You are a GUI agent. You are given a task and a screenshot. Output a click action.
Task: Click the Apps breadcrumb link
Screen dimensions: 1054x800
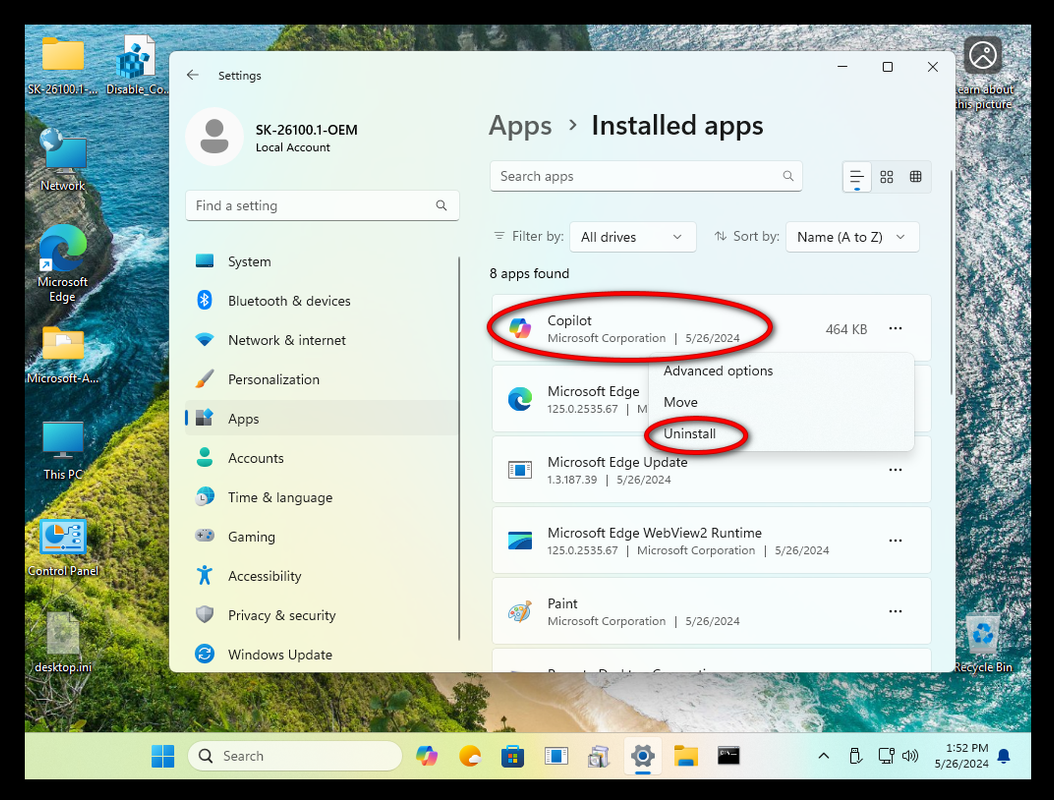point(520,126)
